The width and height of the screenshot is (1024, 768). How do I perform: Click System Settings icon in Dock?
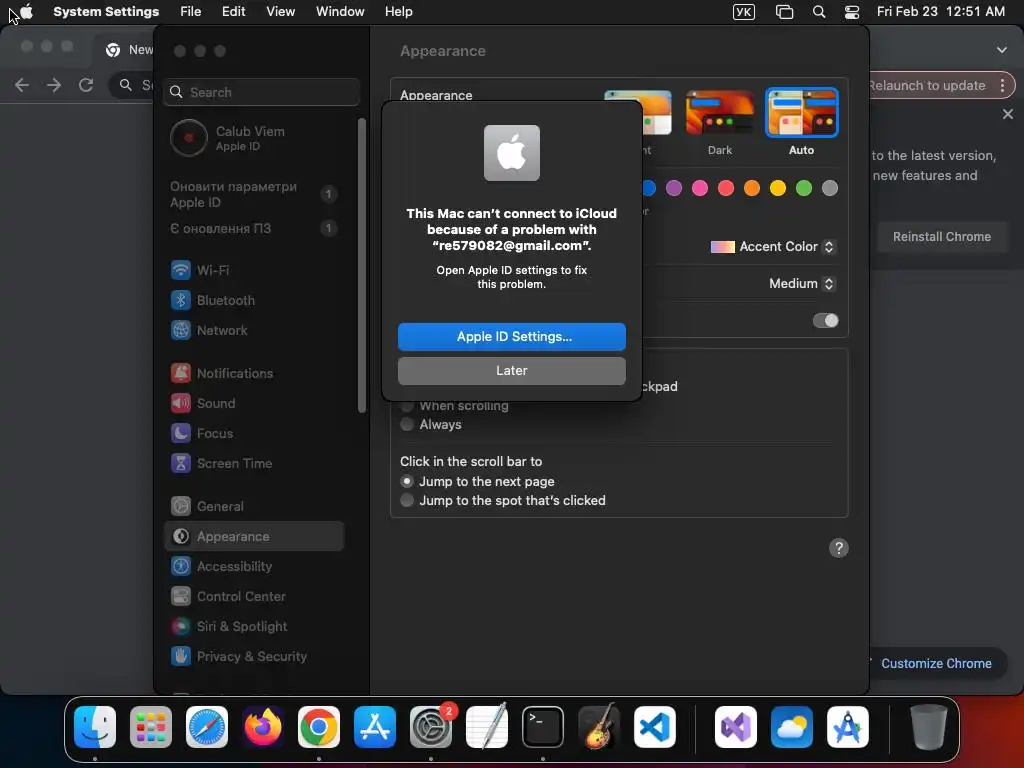(431, 727)
